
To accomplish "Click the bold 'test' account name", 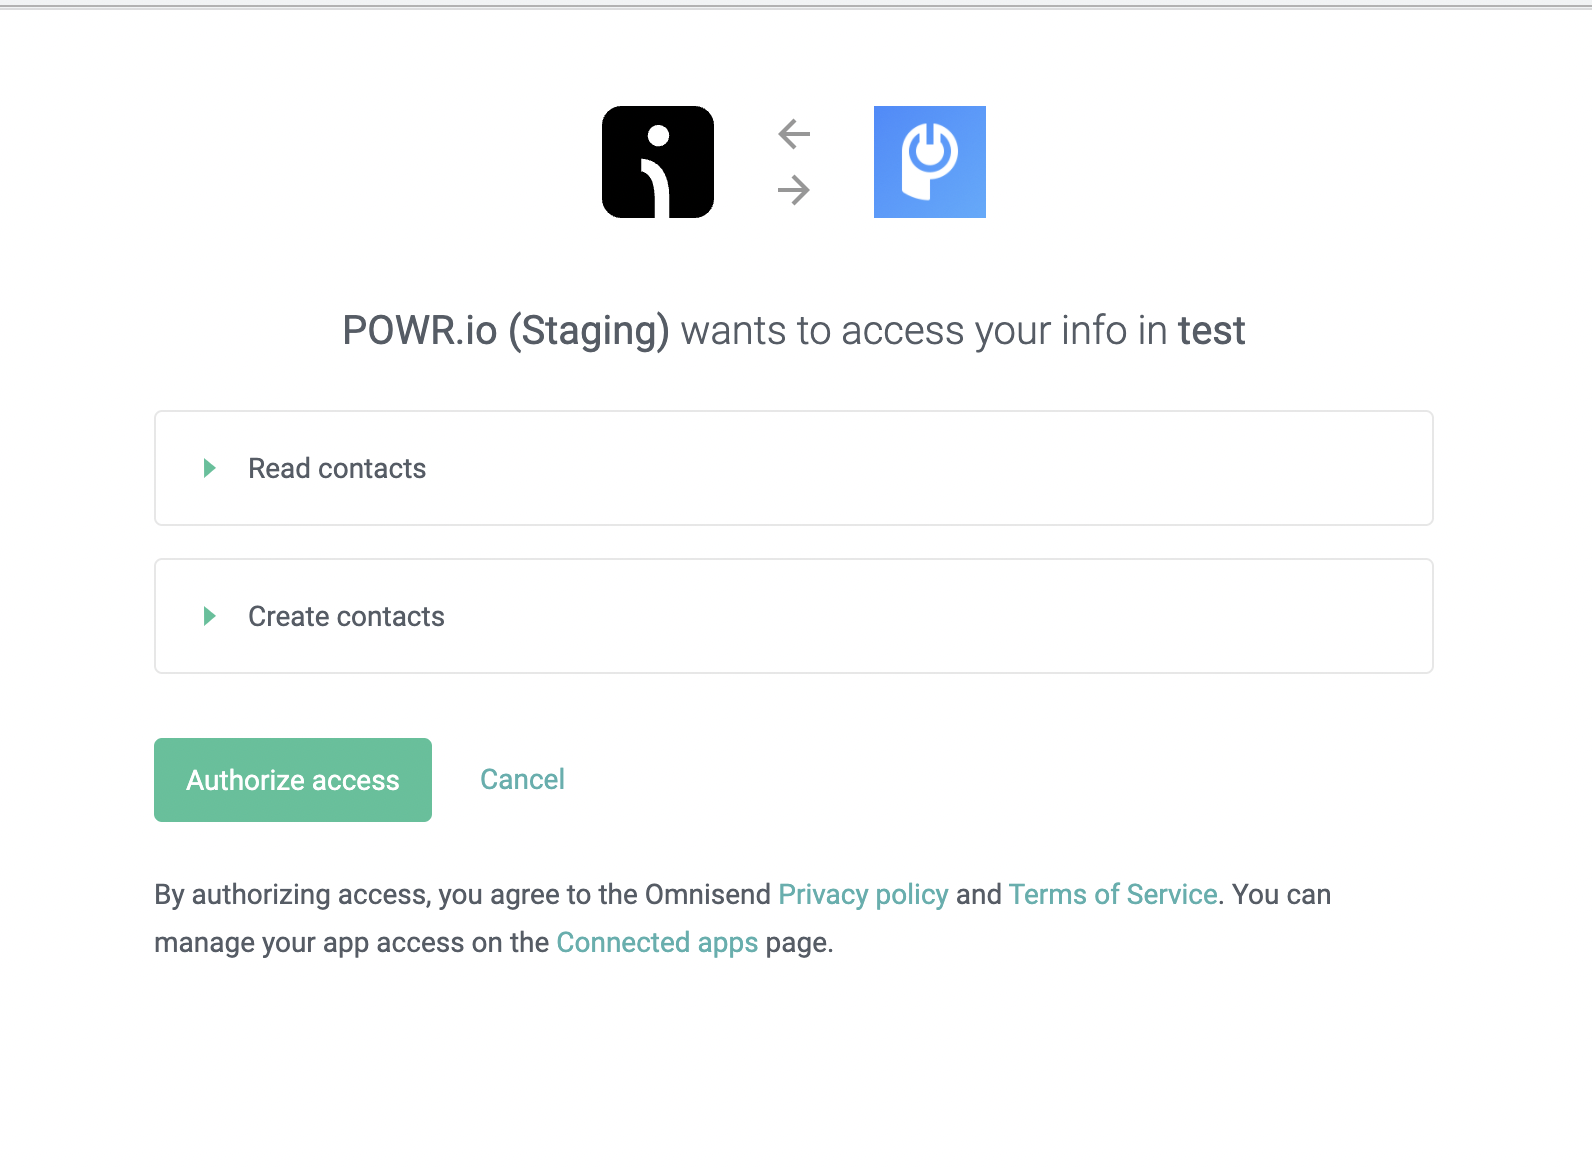I will click(x=1211, y=331).
